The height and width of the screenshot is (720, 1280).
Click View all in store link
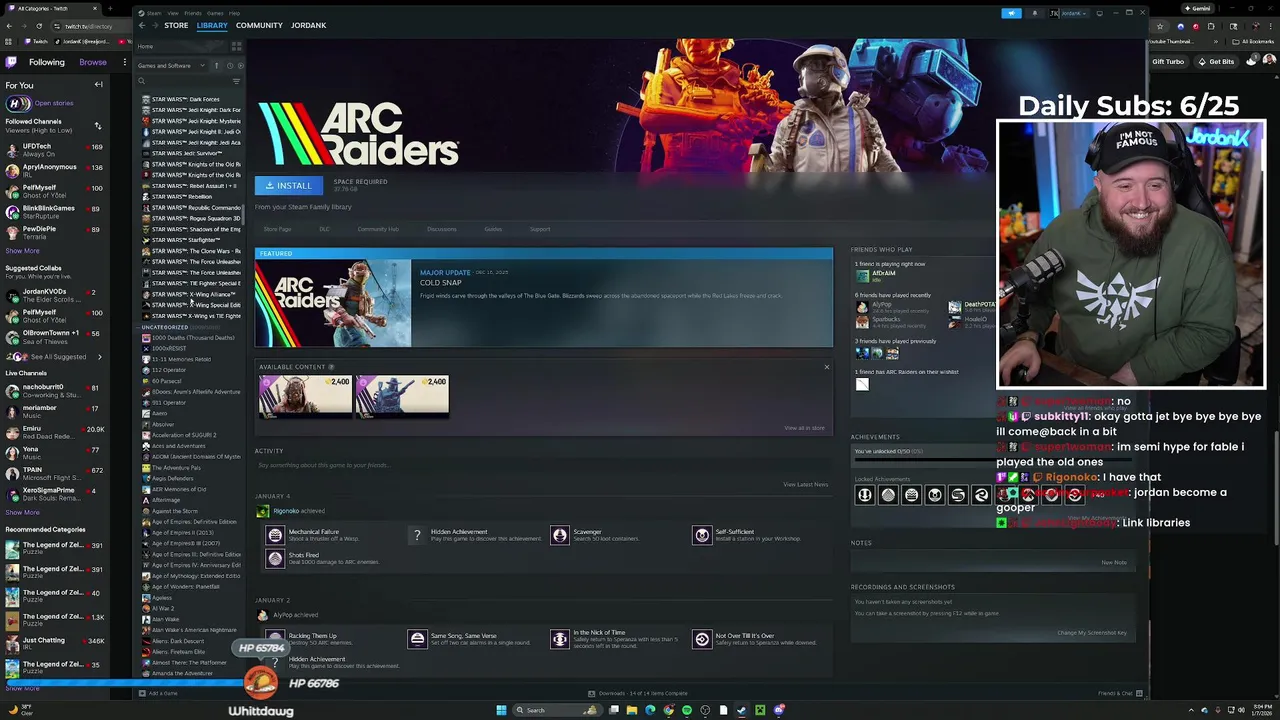pyautogui.click(x=805, y=428)
